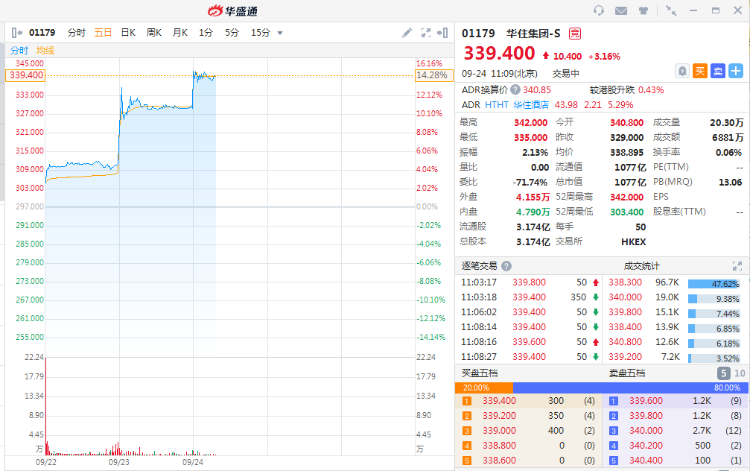Click the 47.62% volume bar
This screenshot has width=750, height=471.
click(x=714, y=284)
